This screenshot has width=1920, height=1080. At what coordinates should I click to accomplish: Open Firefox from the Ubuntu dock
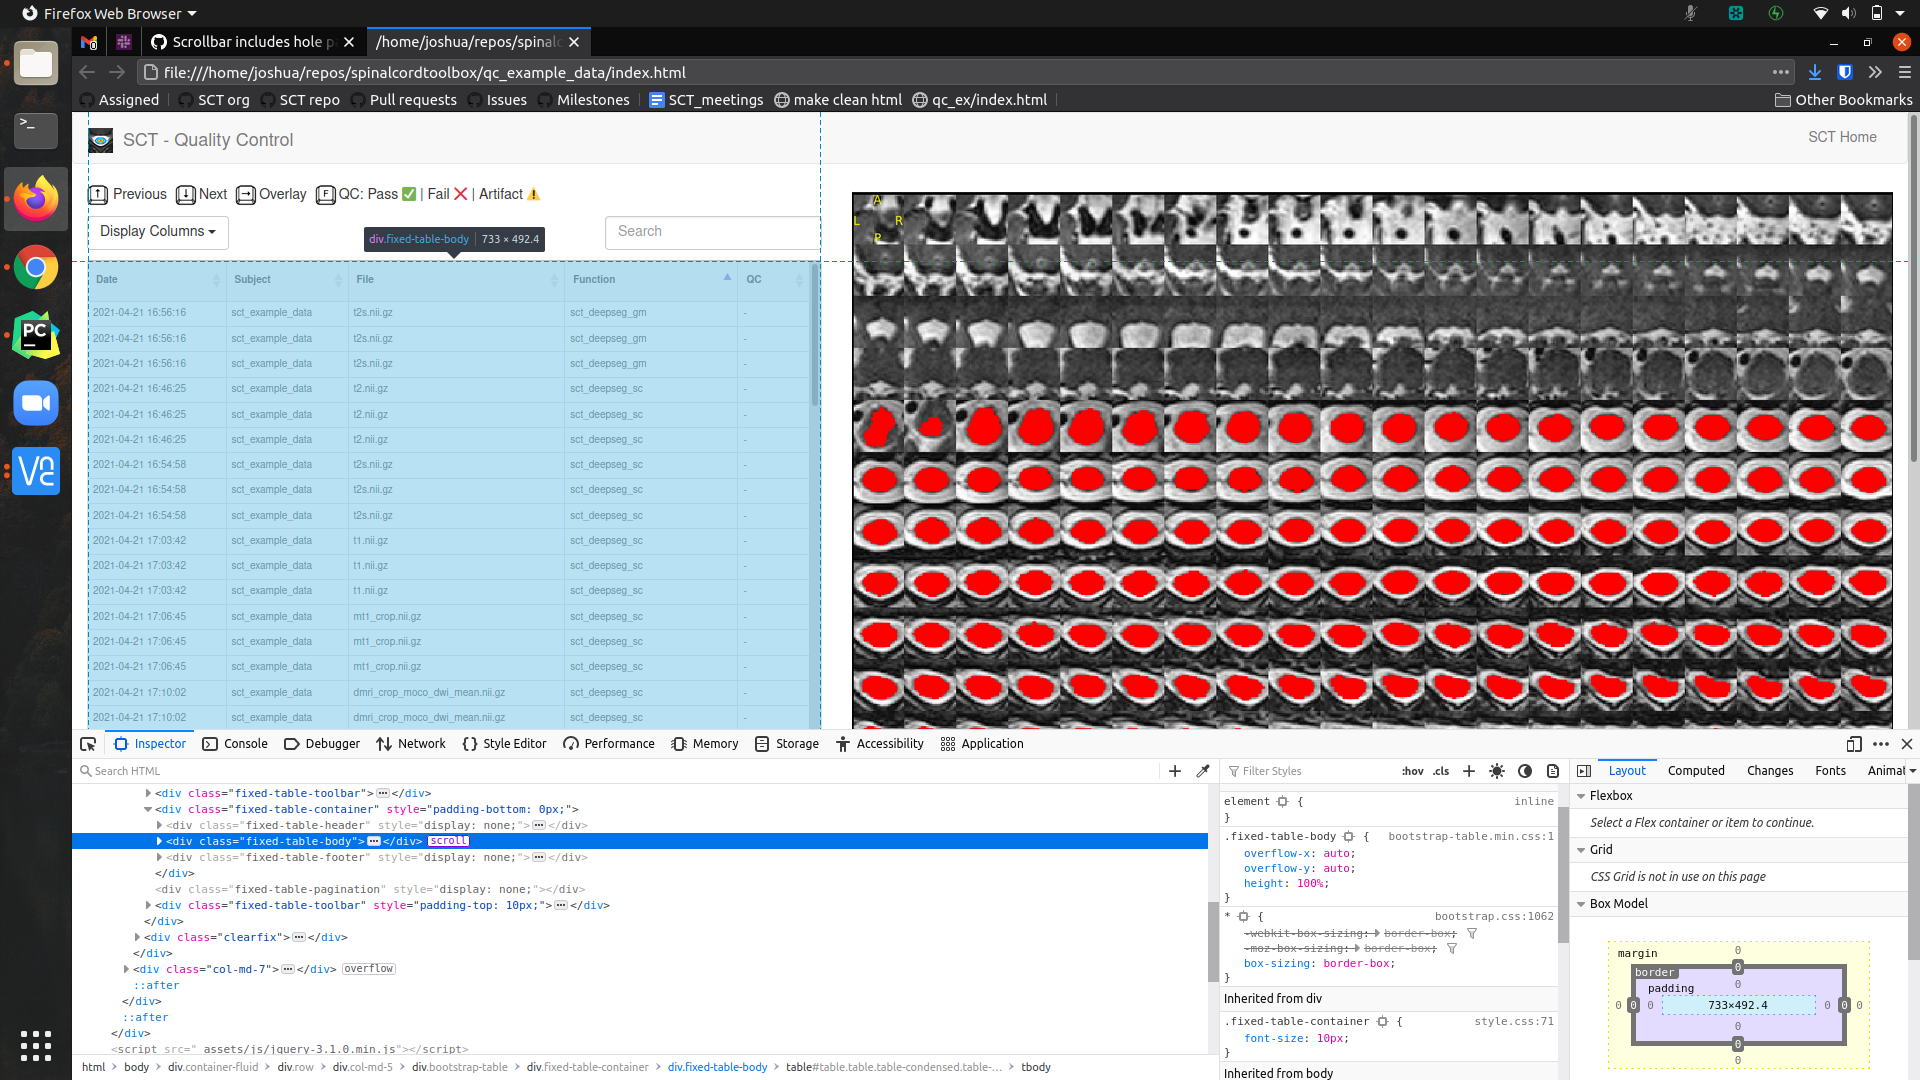point(36,199)
